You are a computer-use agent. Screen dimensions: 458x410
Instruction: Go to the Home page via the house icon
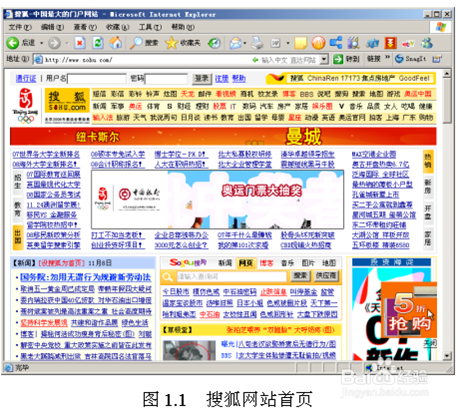click(115, 43)
